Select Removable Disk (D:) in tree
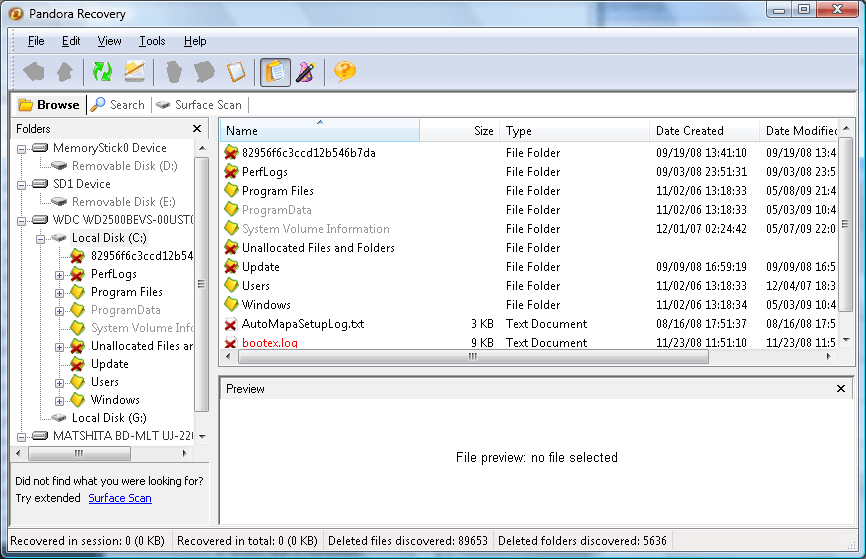 pos(124,166)
